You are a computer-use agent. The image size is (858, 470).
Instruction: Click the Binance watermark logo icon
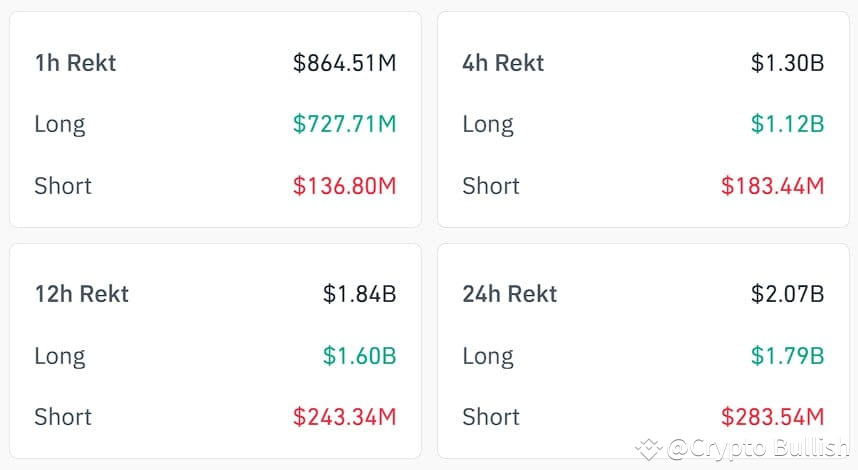coord(649,449)
